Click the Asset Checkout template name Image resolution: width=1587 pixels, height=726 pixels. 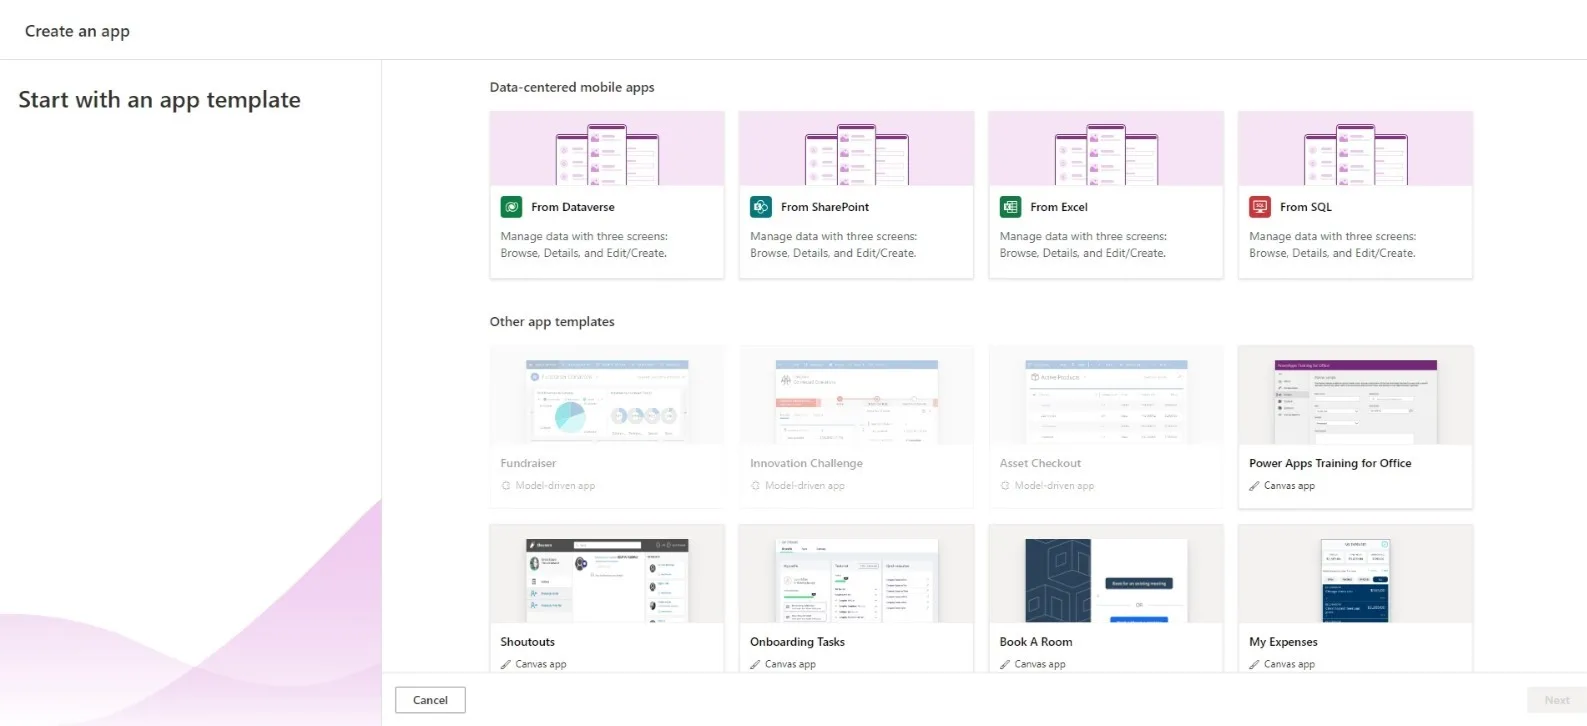[x=1040, y=463]
